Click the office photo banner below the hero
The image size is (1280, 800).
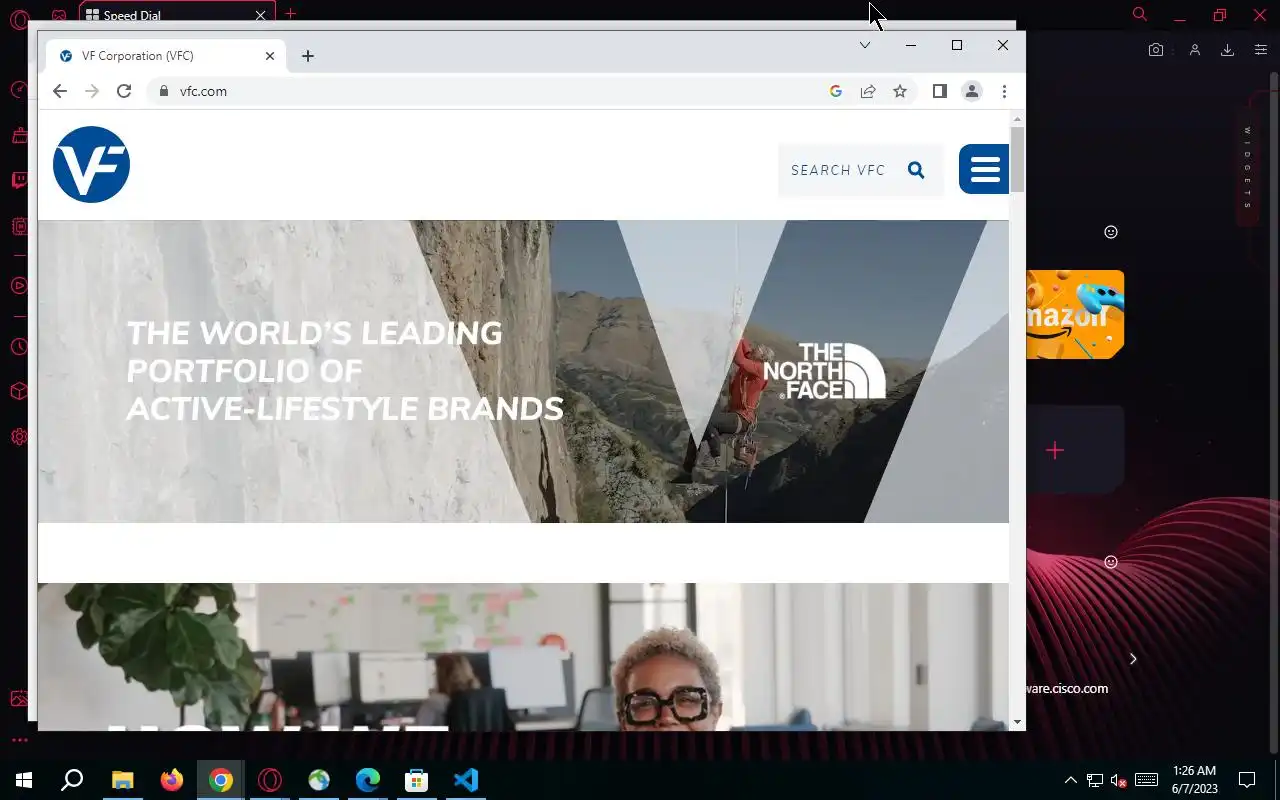(x=523, y=656)
